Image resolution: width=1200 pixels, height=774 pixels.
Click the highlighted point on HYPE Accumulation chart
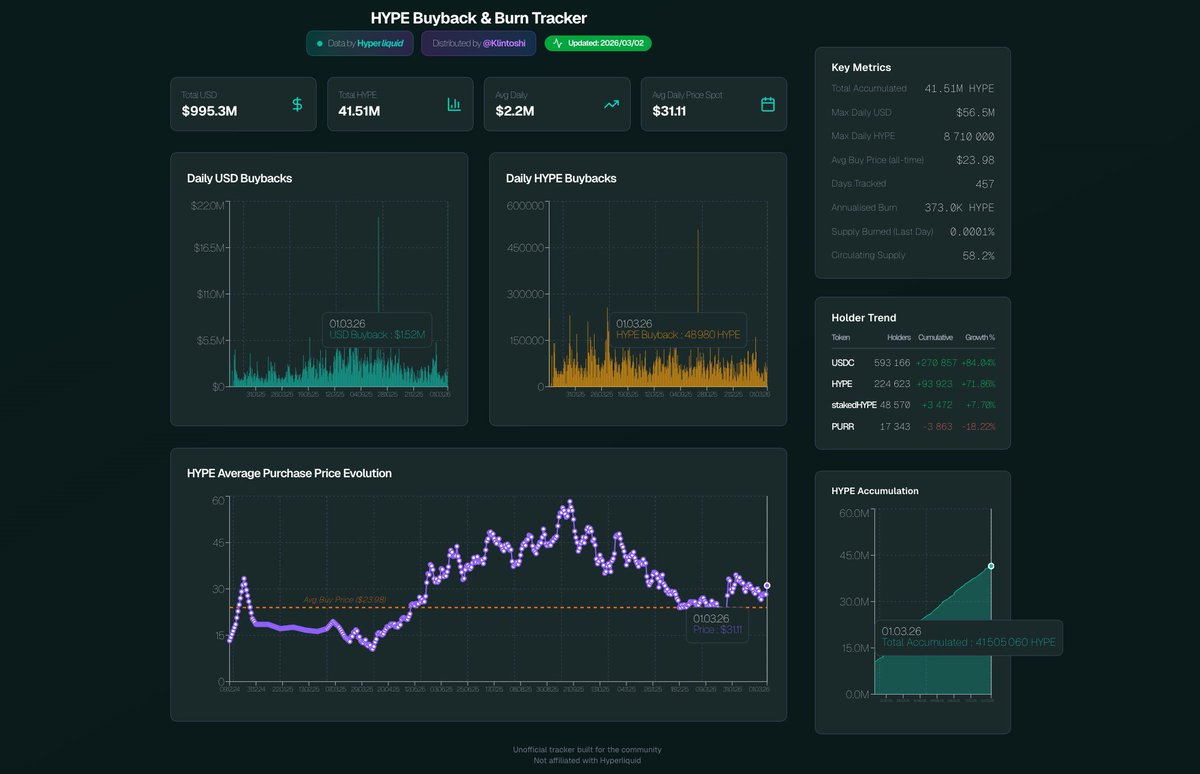991,566
